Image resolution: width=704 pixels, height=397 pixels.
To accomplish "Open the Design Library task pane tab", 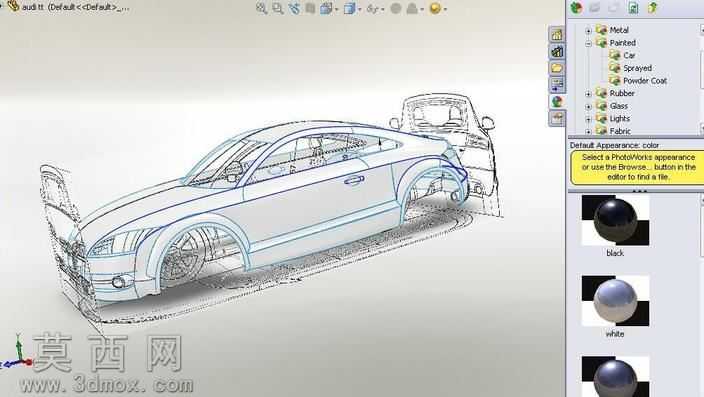I will point(557,52).
